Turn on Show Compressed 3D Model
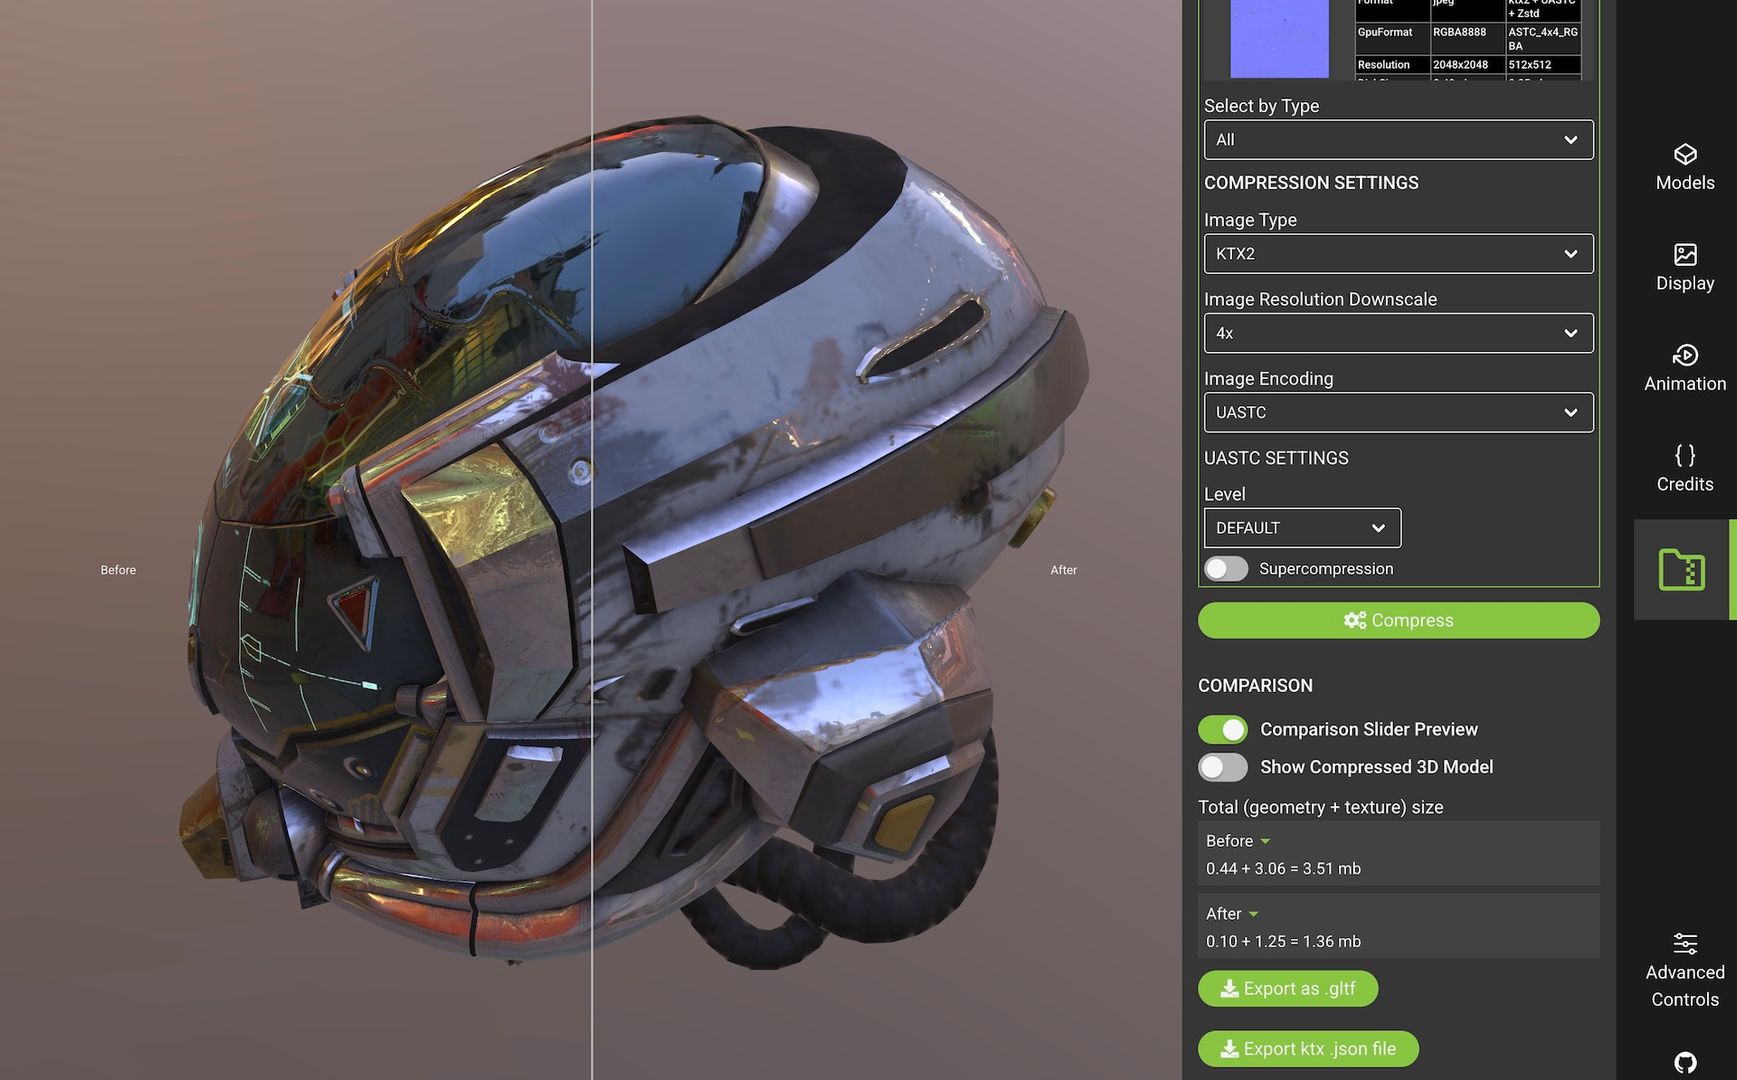This screenshot has height=1080, width=1737. (x=1223, y=767)
